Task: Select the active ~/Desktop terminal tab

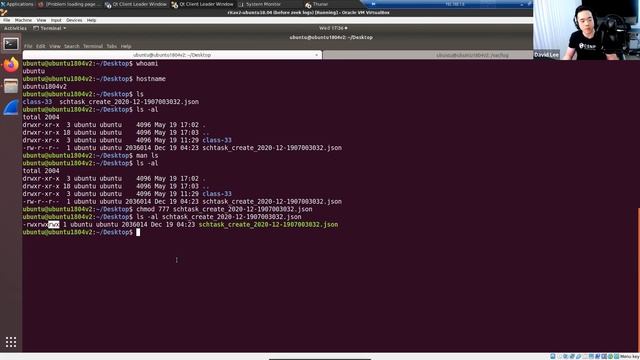Action: pyautogui.click(x=172, y=55)
